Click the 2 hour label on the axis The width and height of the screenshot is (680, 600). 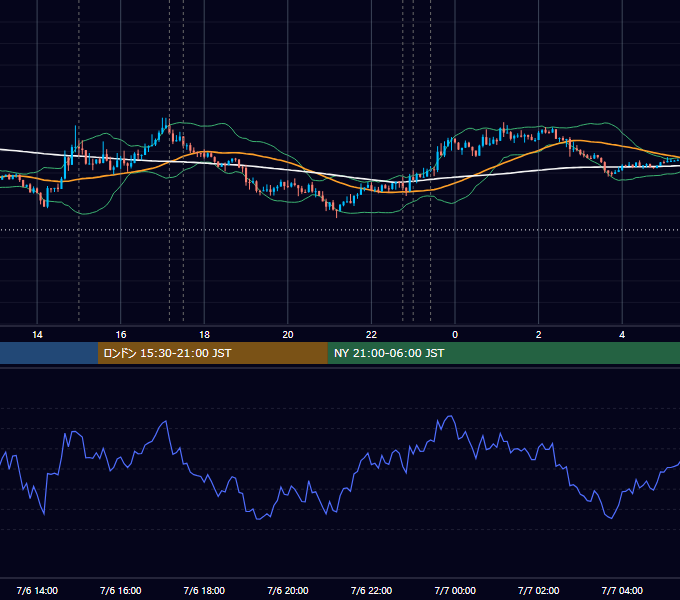coord(539,335)
